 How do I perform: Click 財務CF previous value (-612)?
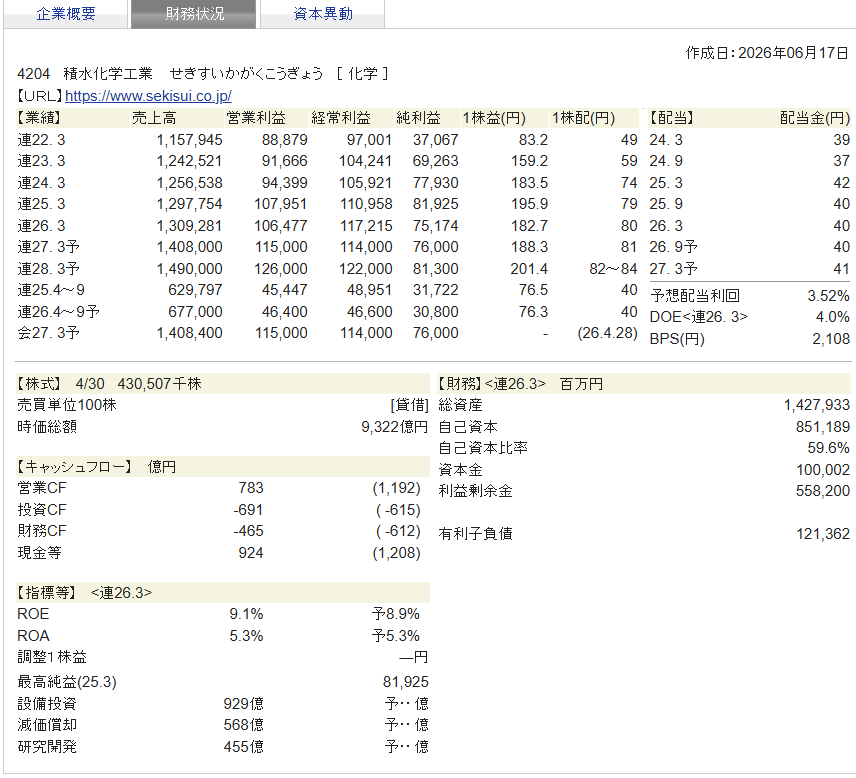[398, 531]
